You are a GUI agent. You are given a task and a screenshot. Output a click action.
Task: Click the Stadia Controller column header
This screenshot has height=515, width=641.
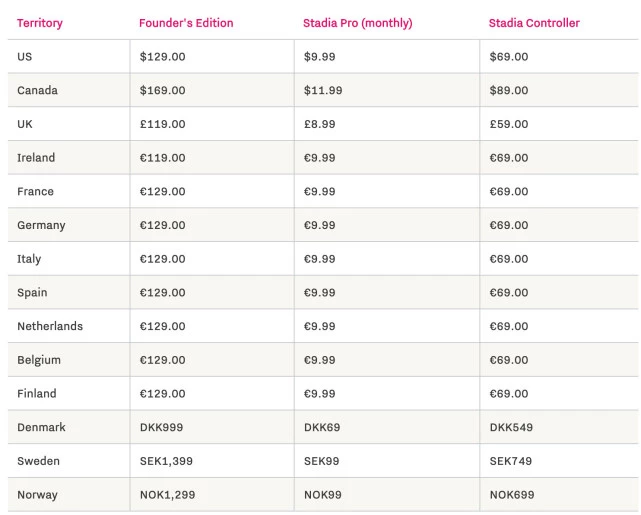[534, 23]
